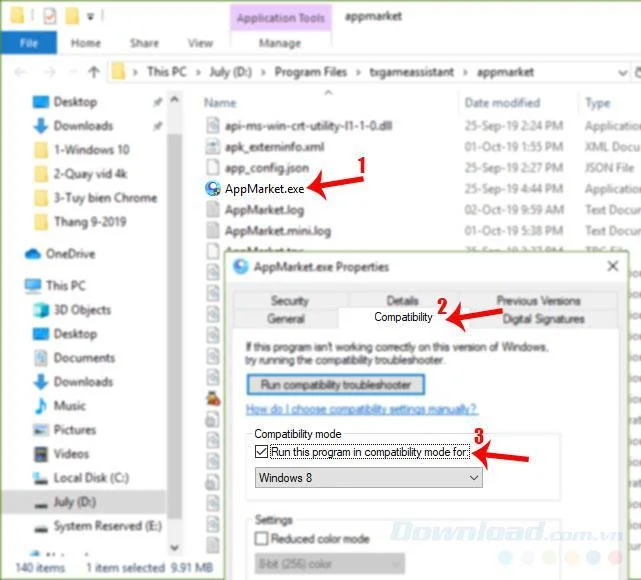The width and height of the screenshot is (641, 580).
Task: Select the app_config.json file icon
Action: pos(213,167)
